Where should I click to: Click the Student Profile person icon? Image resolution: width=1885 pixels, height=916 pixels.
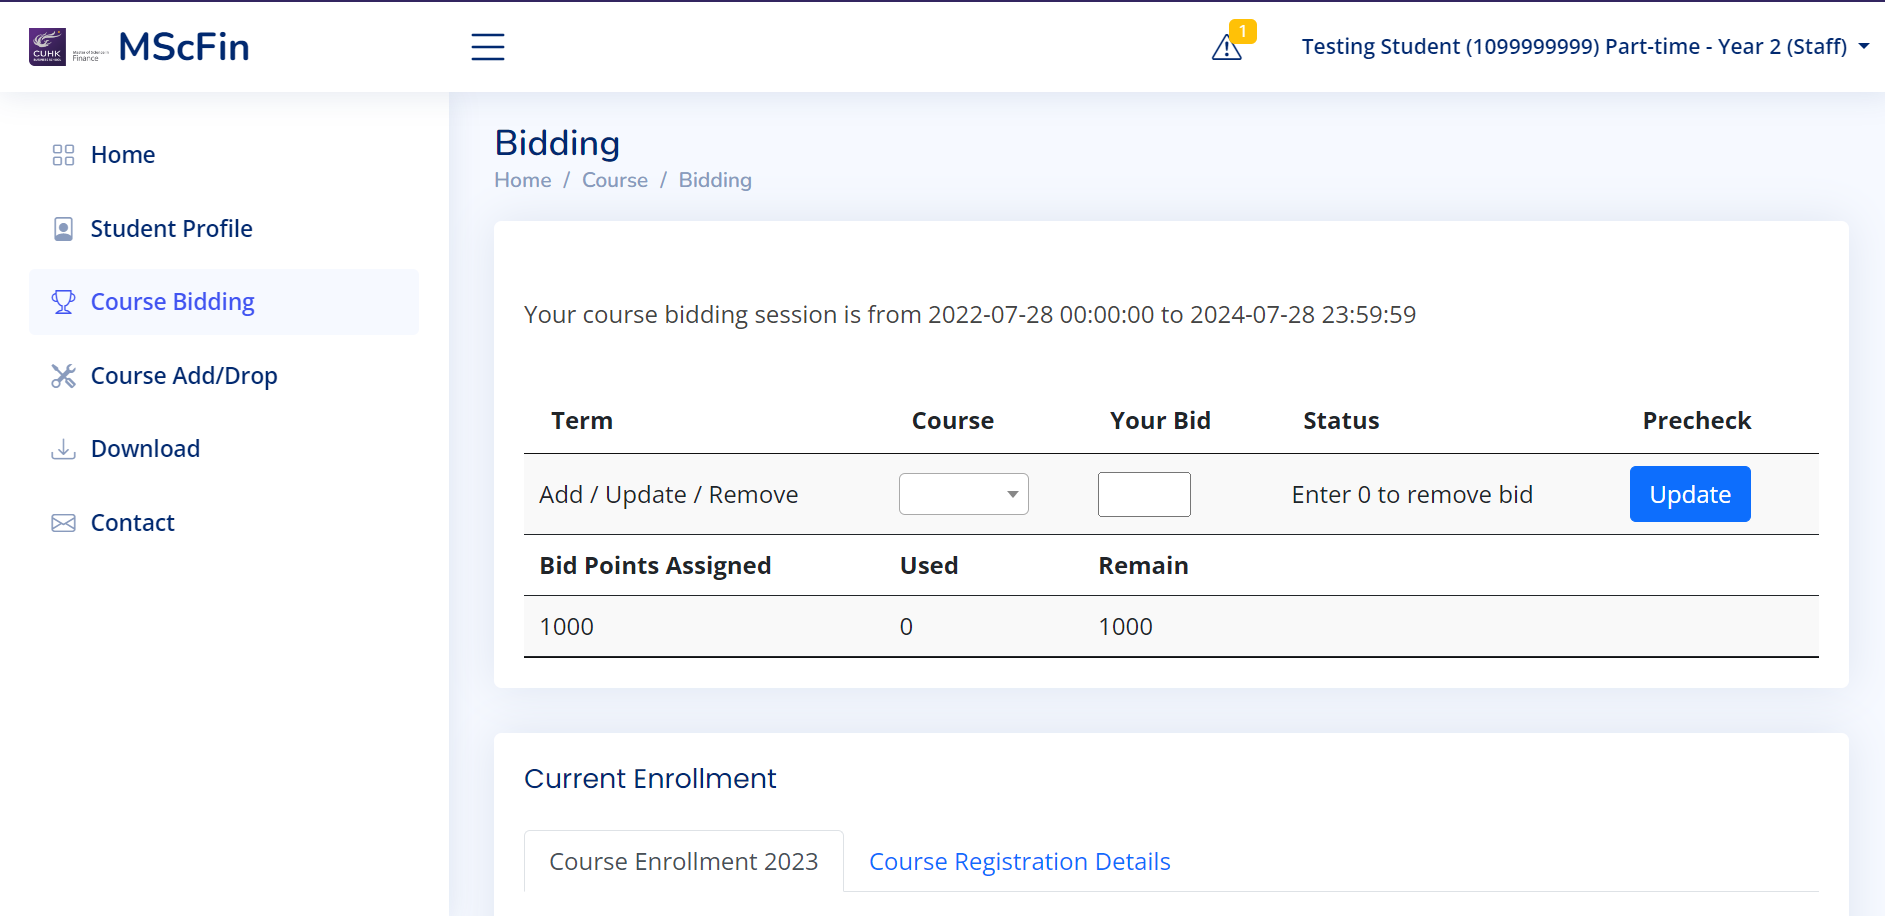point(63,229)
